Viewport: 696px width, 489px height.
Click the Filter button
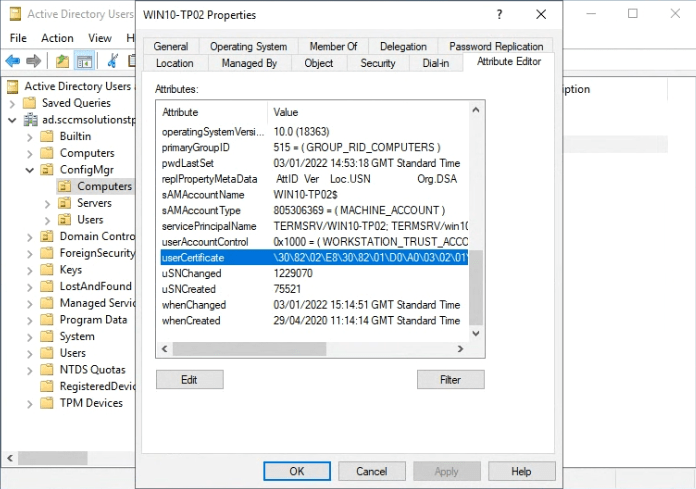(x=450, y=380)
